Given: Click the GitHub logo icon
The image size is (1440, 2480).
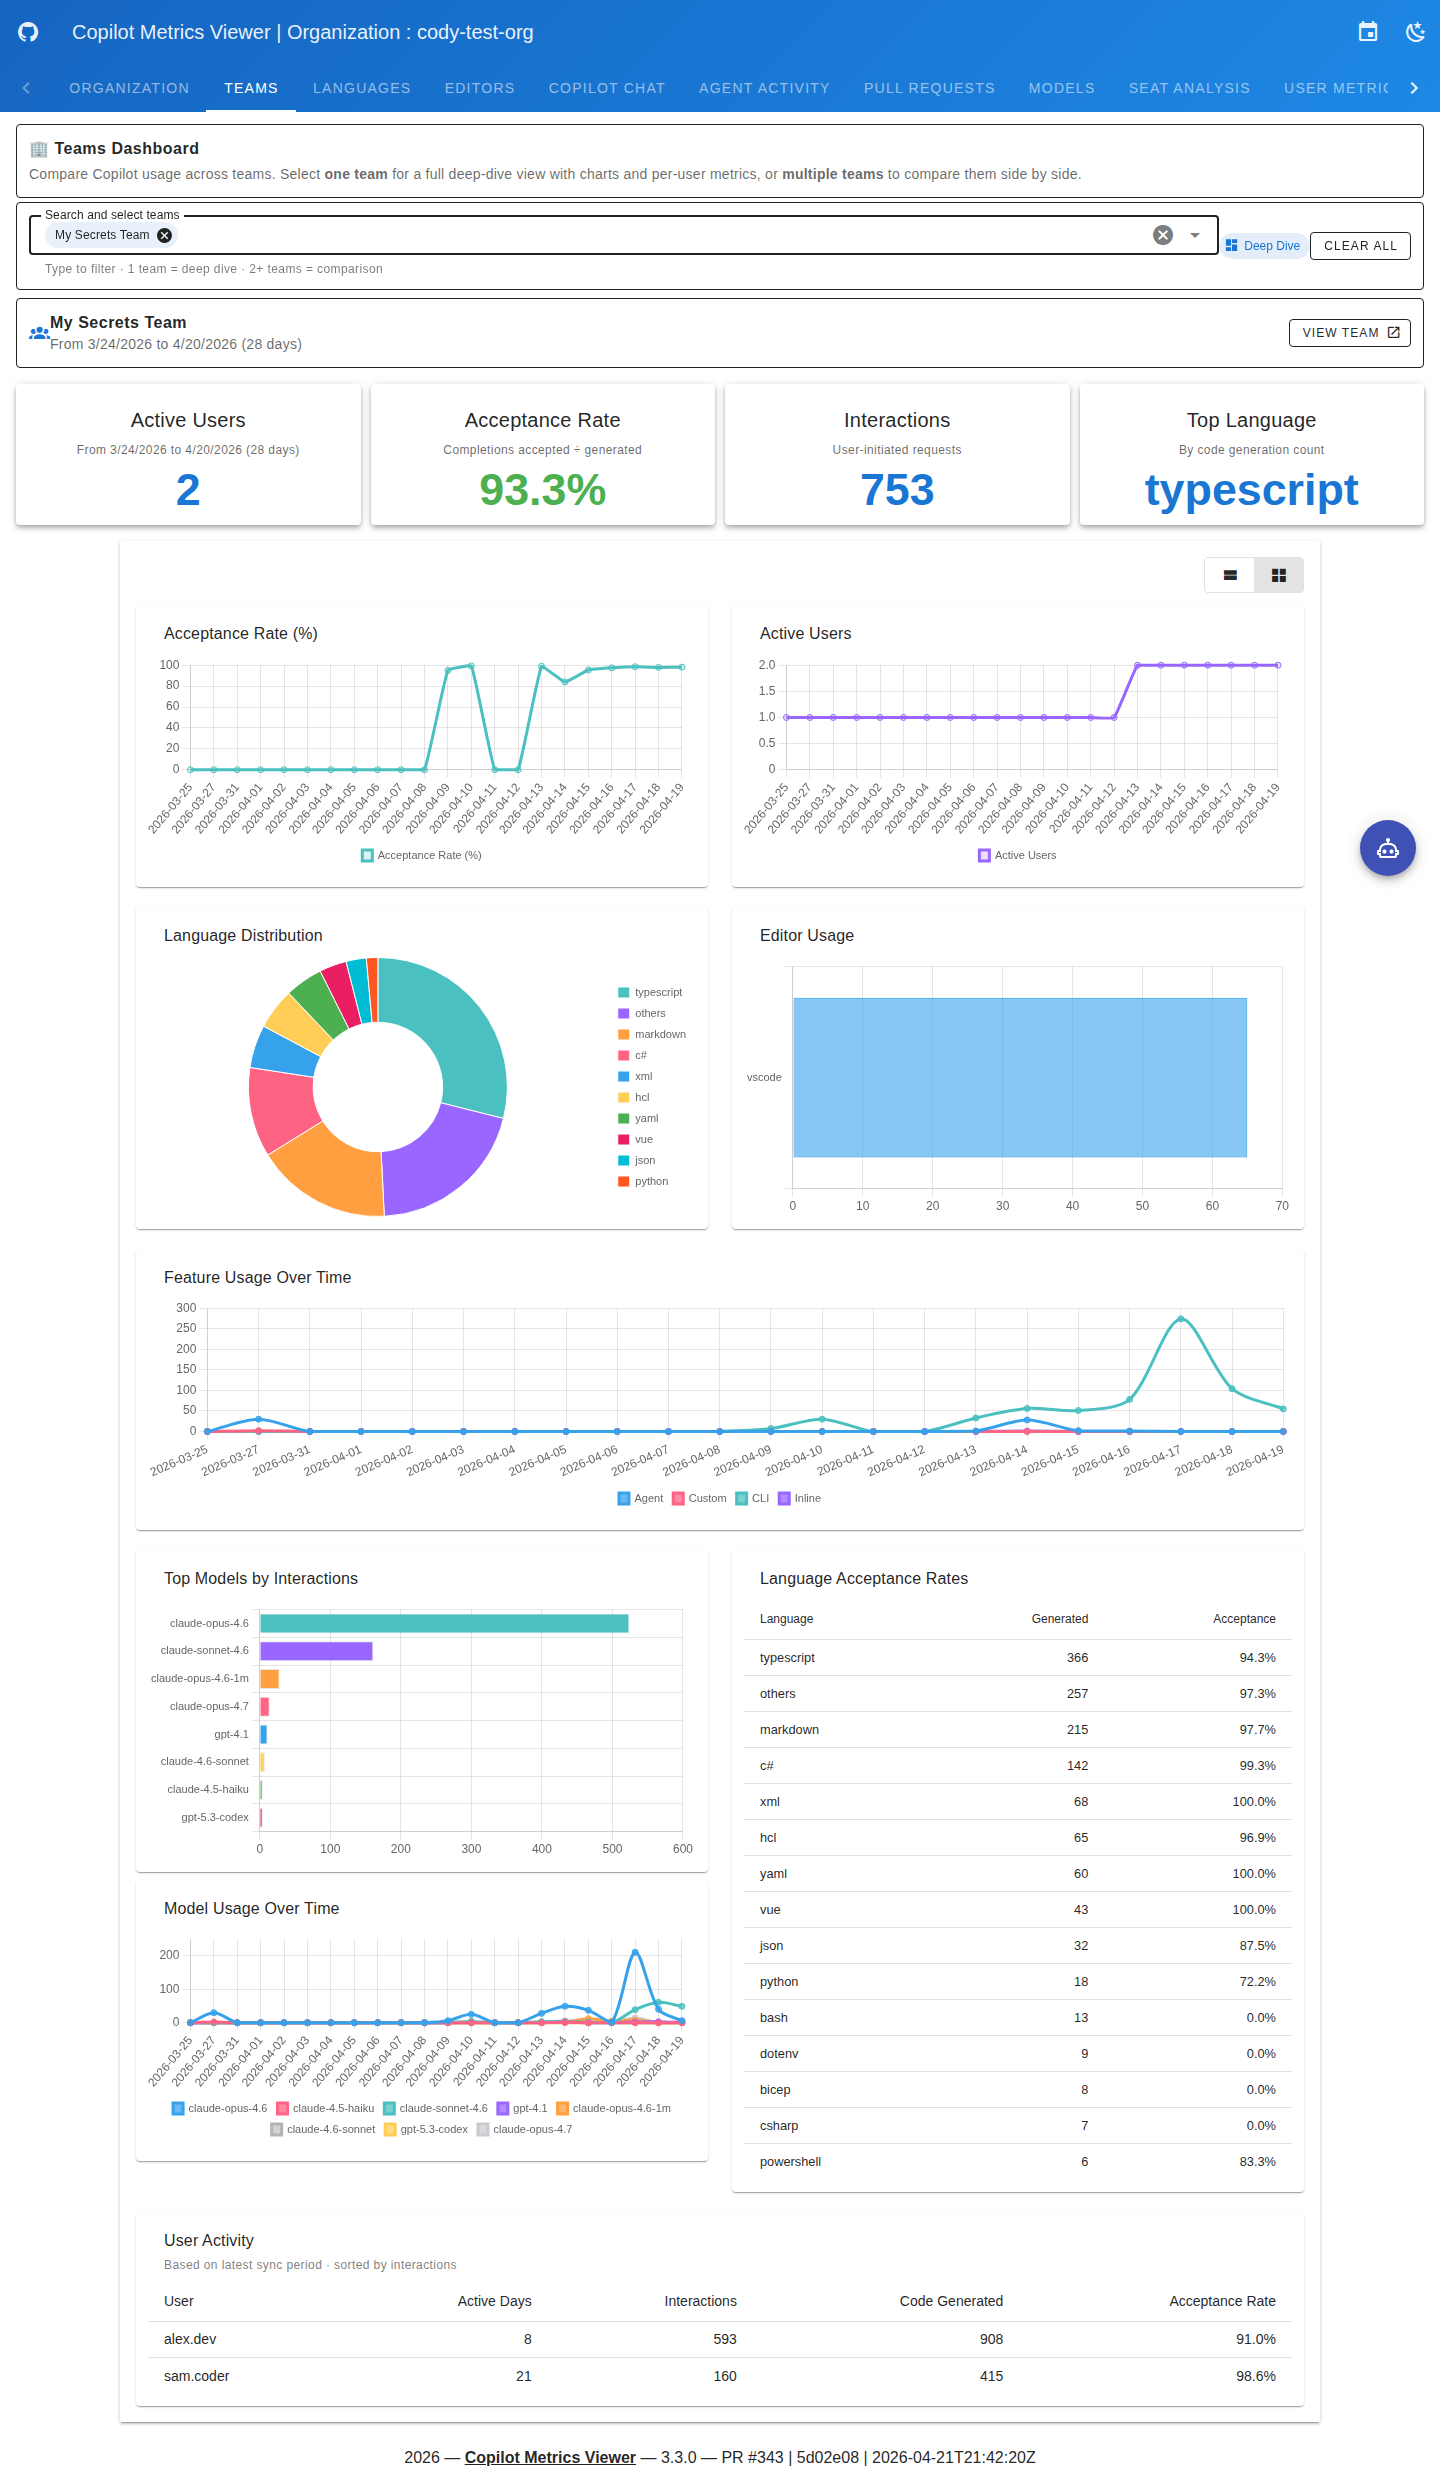Looking at the screenshot, I should 28,32.
